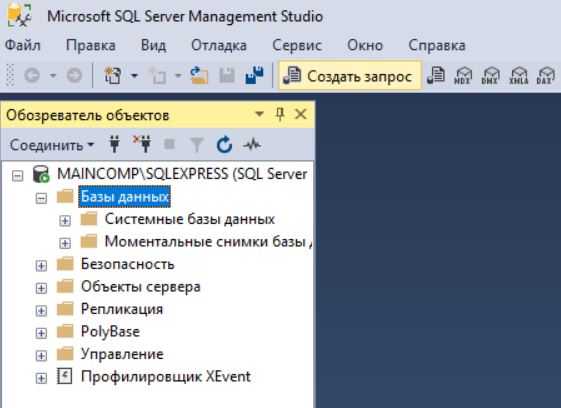Open the Отладка menu
Screen dimensions: 561x408
pos(219,45)
